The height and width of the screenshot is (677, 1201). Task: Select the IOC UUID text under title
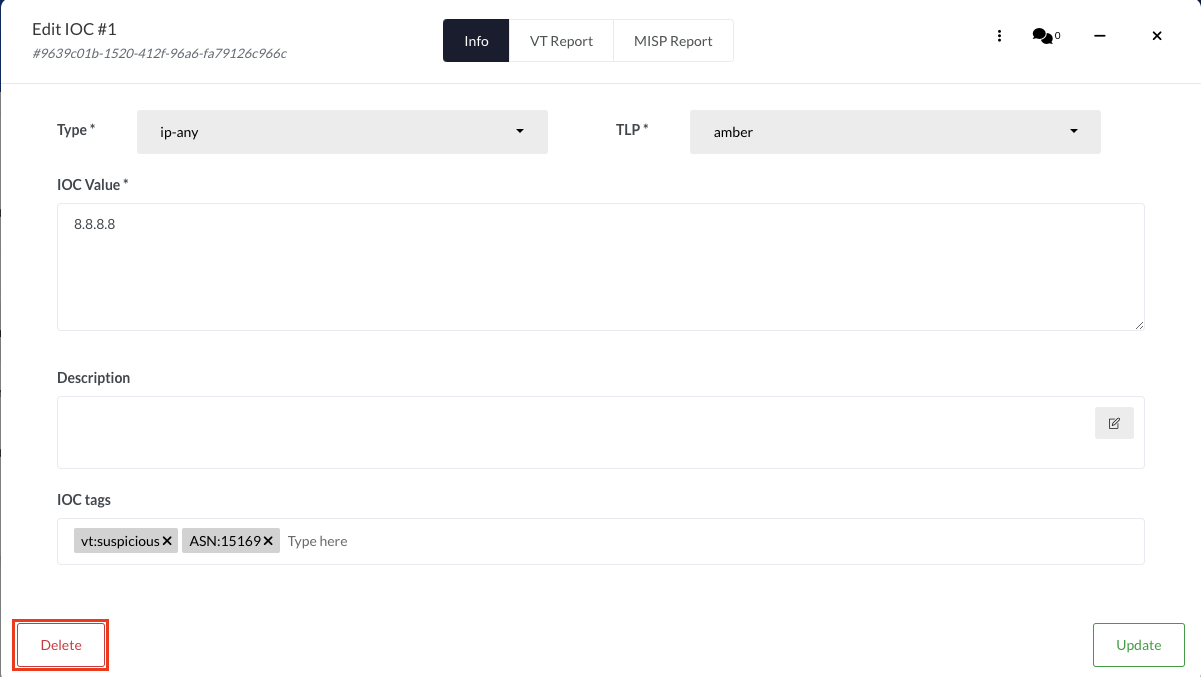tap(160, 54)
